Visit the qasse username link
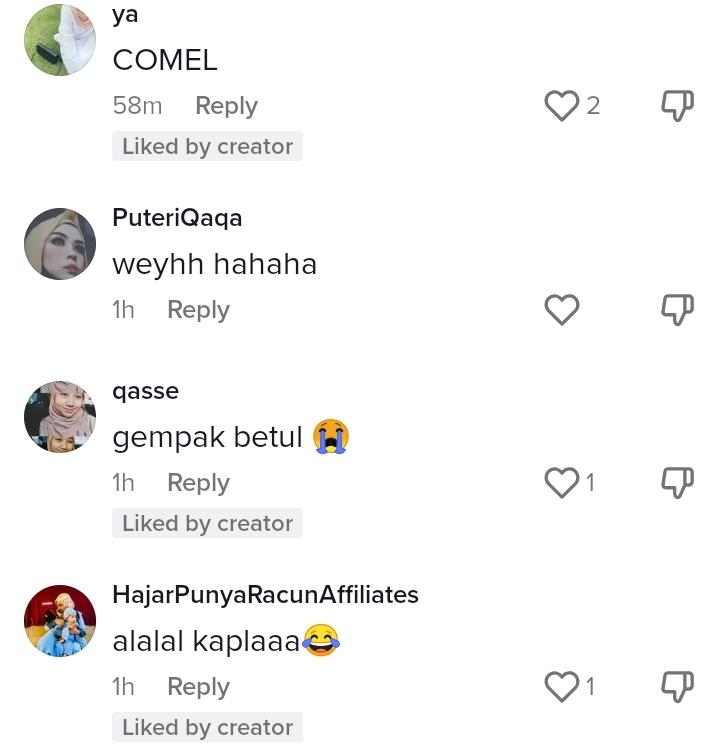Screen dimensions: 720x752 coord(145,391)
